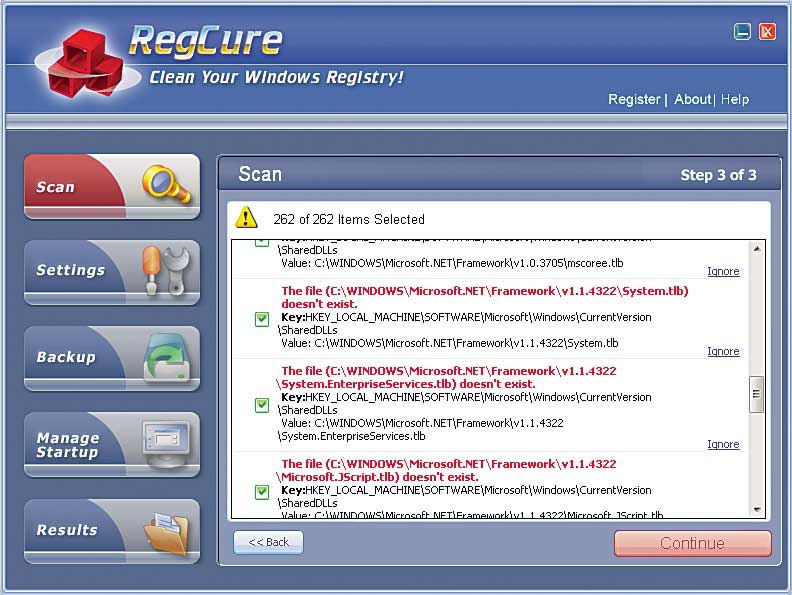792x595 pixels.
Task: Uncheck the System.EnterpriseServices.tlb entry
Action: pyautogui.click(x=262, y=405)
